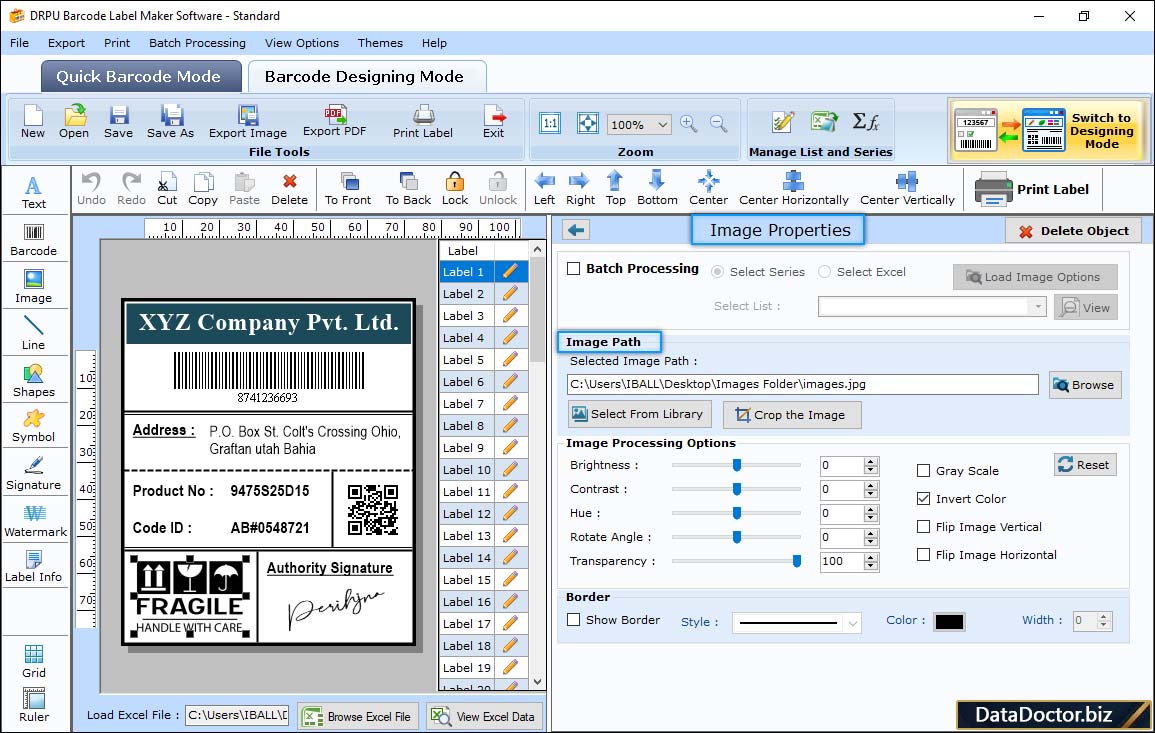Viewport: 1155px width, 733px height.
Task: Select the Barcode tool in sidebar
Action: tap(34, 240)
